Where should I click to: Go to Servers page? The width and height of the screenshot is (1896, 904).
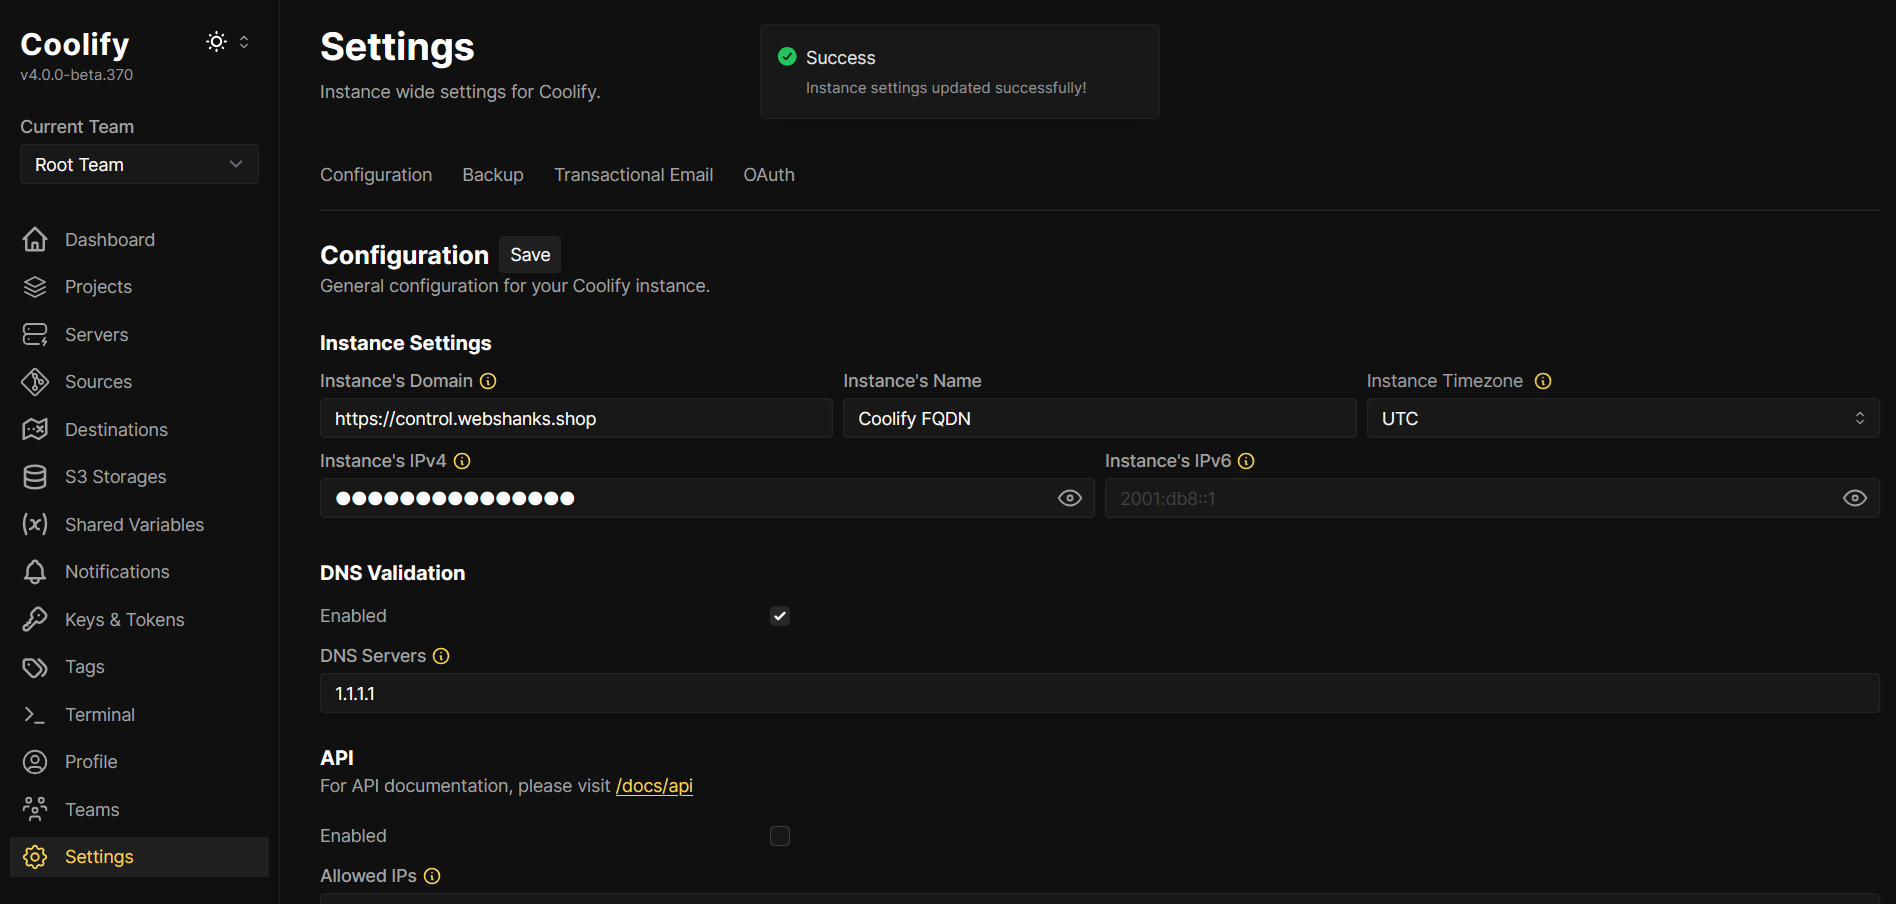(x=139, y=335)
